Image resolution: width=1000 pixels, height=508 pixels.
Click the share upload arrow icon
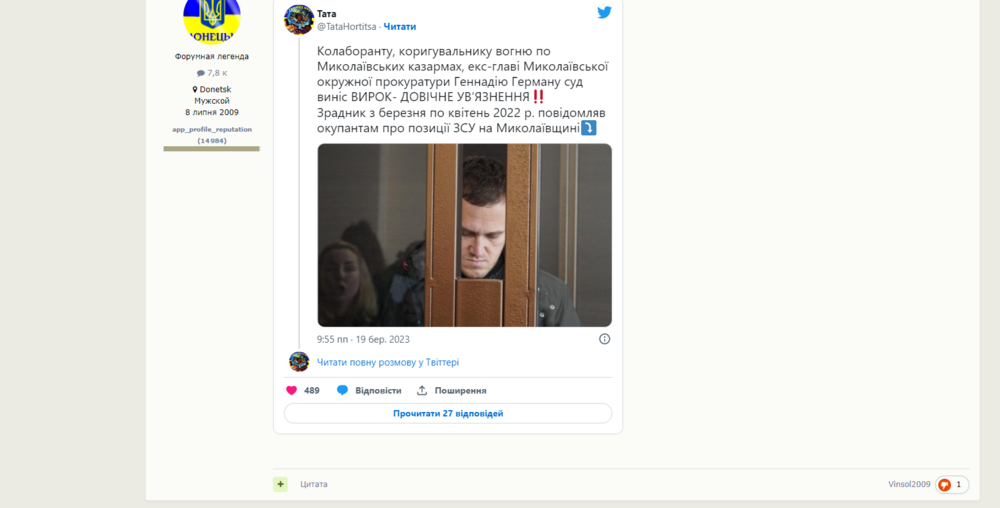click(422, 390)
